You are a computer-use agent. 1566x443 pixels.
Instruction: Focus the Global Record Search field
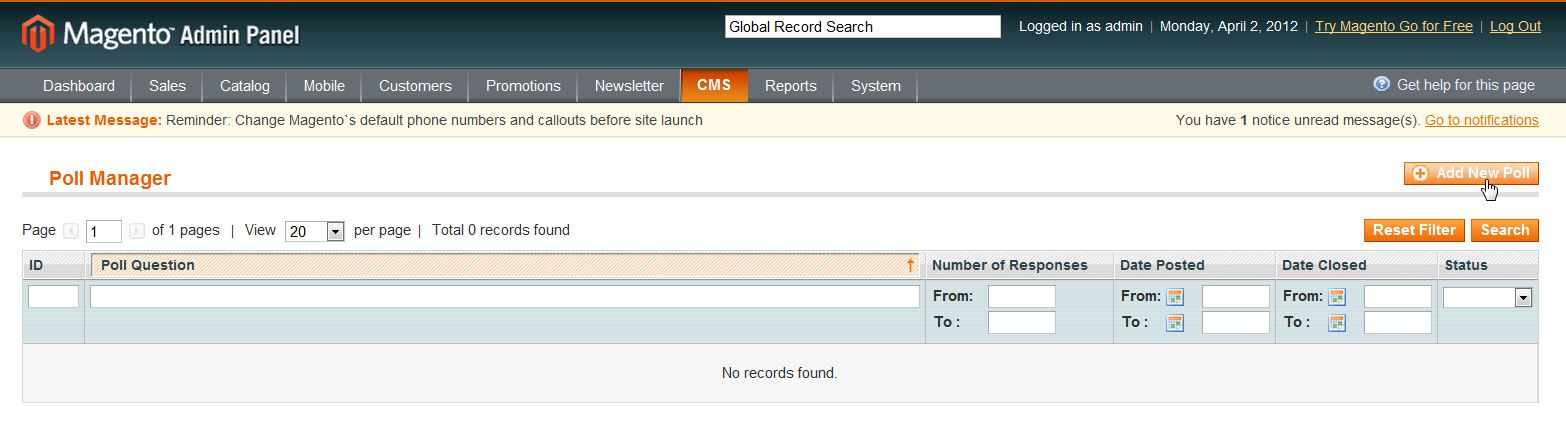click(863, 27)
